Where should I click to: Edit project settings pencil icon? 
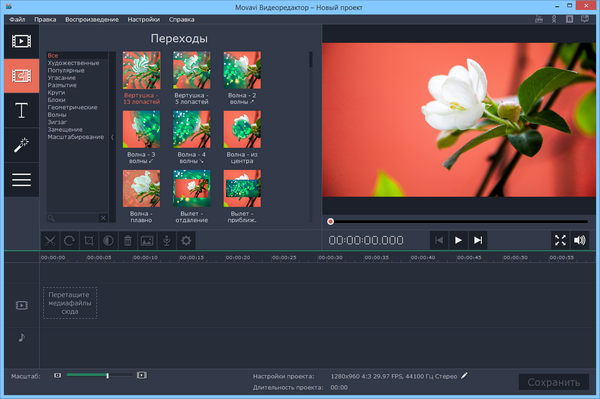(x=464, y=376)
